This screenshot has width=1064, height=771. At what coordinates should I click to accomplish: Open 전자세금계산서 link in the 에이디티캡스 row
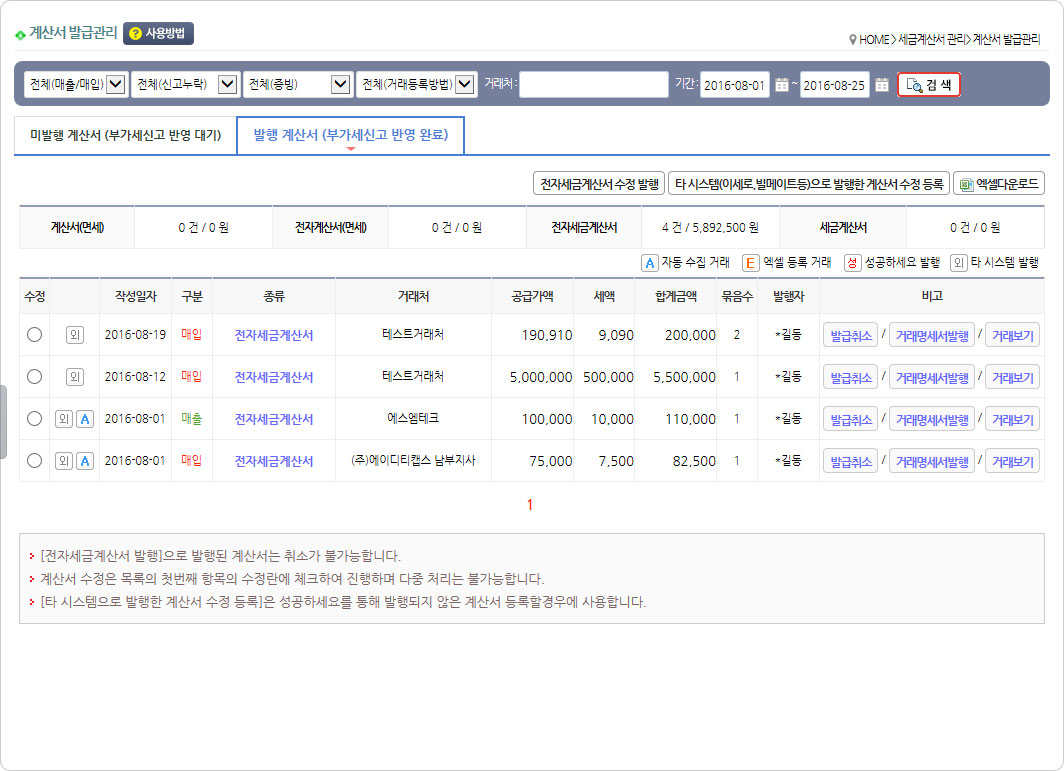[273, 462]
